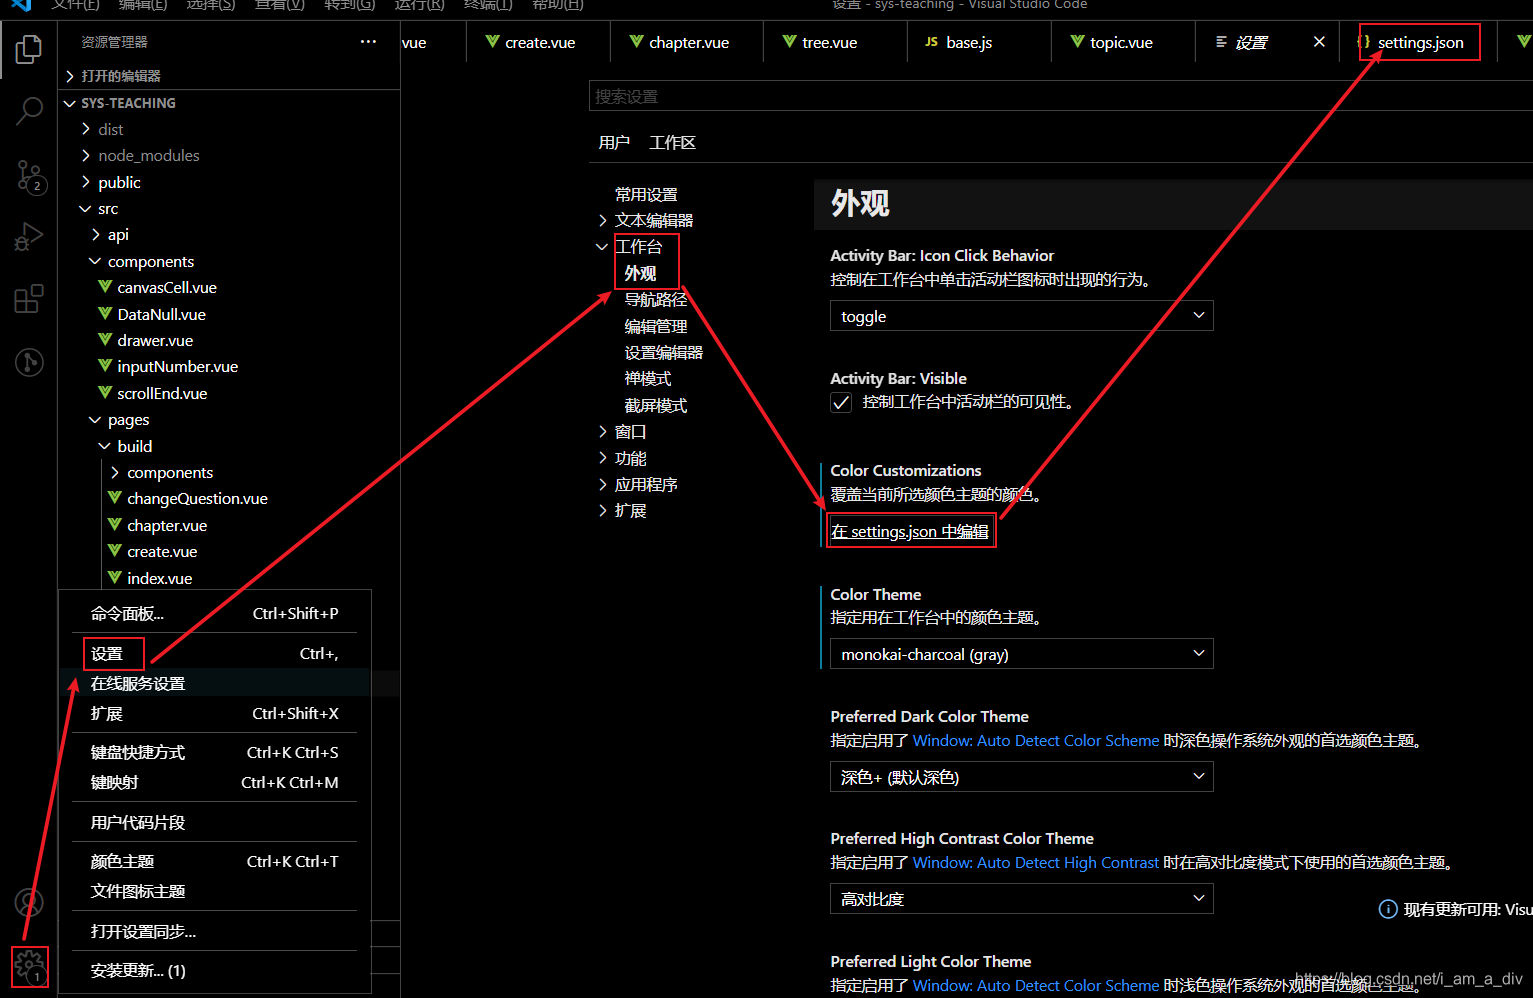This screenshot has width=1533, height=998.
Task: Choose 颜色主题 menu entry
Action: tap(214, 861)
